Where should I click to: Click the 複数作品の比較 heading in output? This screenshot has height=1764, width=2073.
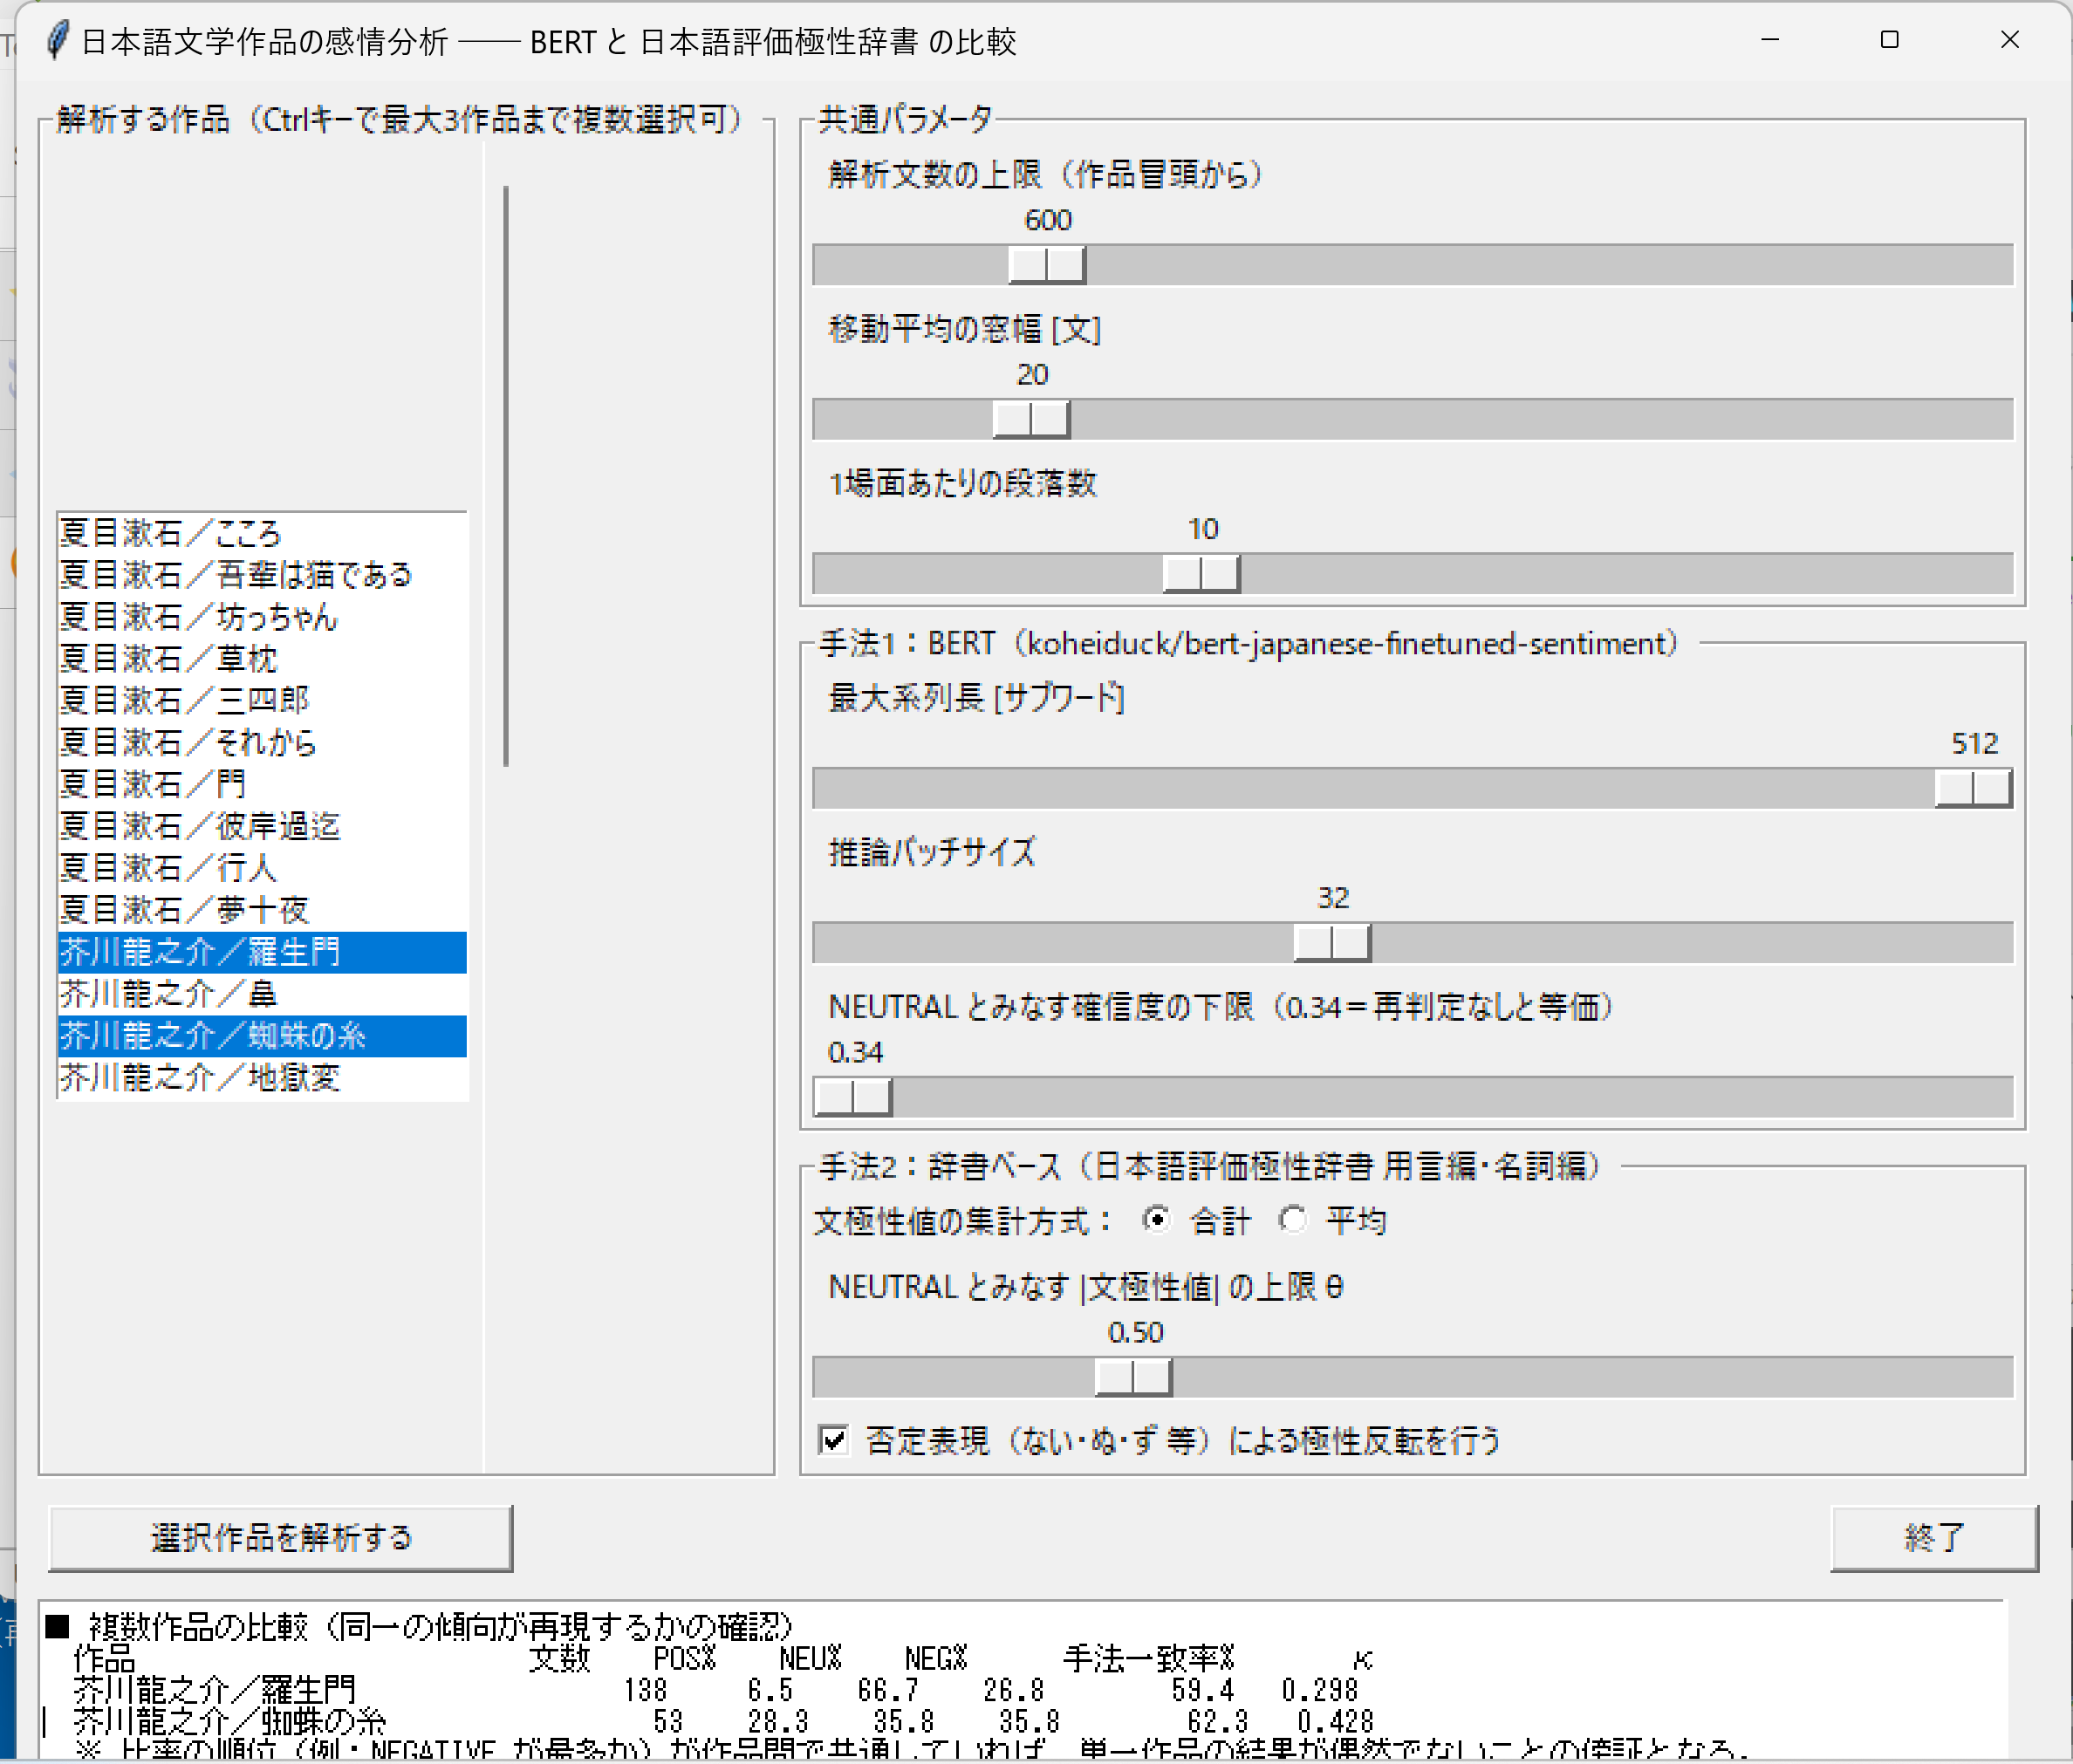point(420,1627)
